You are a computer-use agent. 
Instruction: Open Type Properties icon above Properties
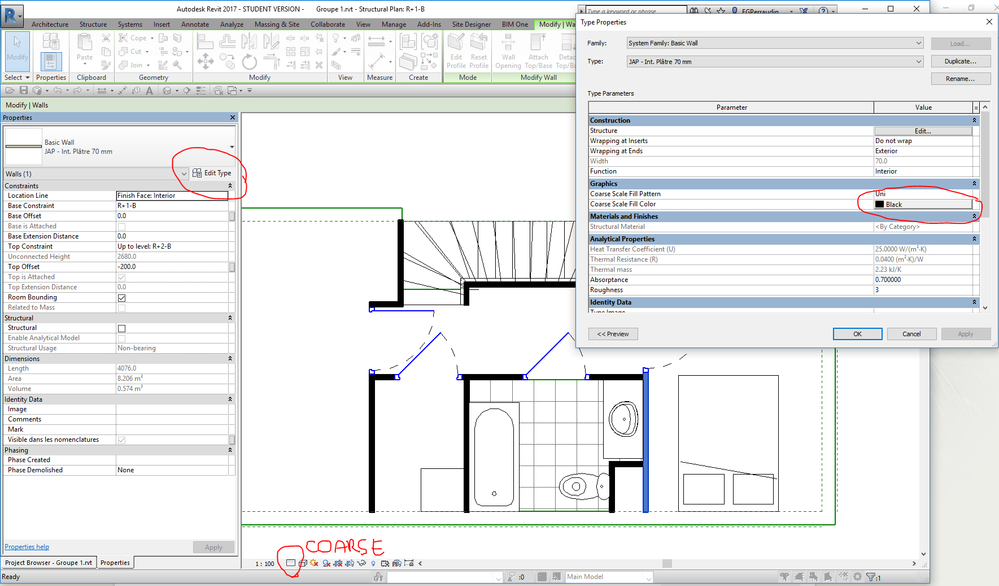tap(51, 40)
